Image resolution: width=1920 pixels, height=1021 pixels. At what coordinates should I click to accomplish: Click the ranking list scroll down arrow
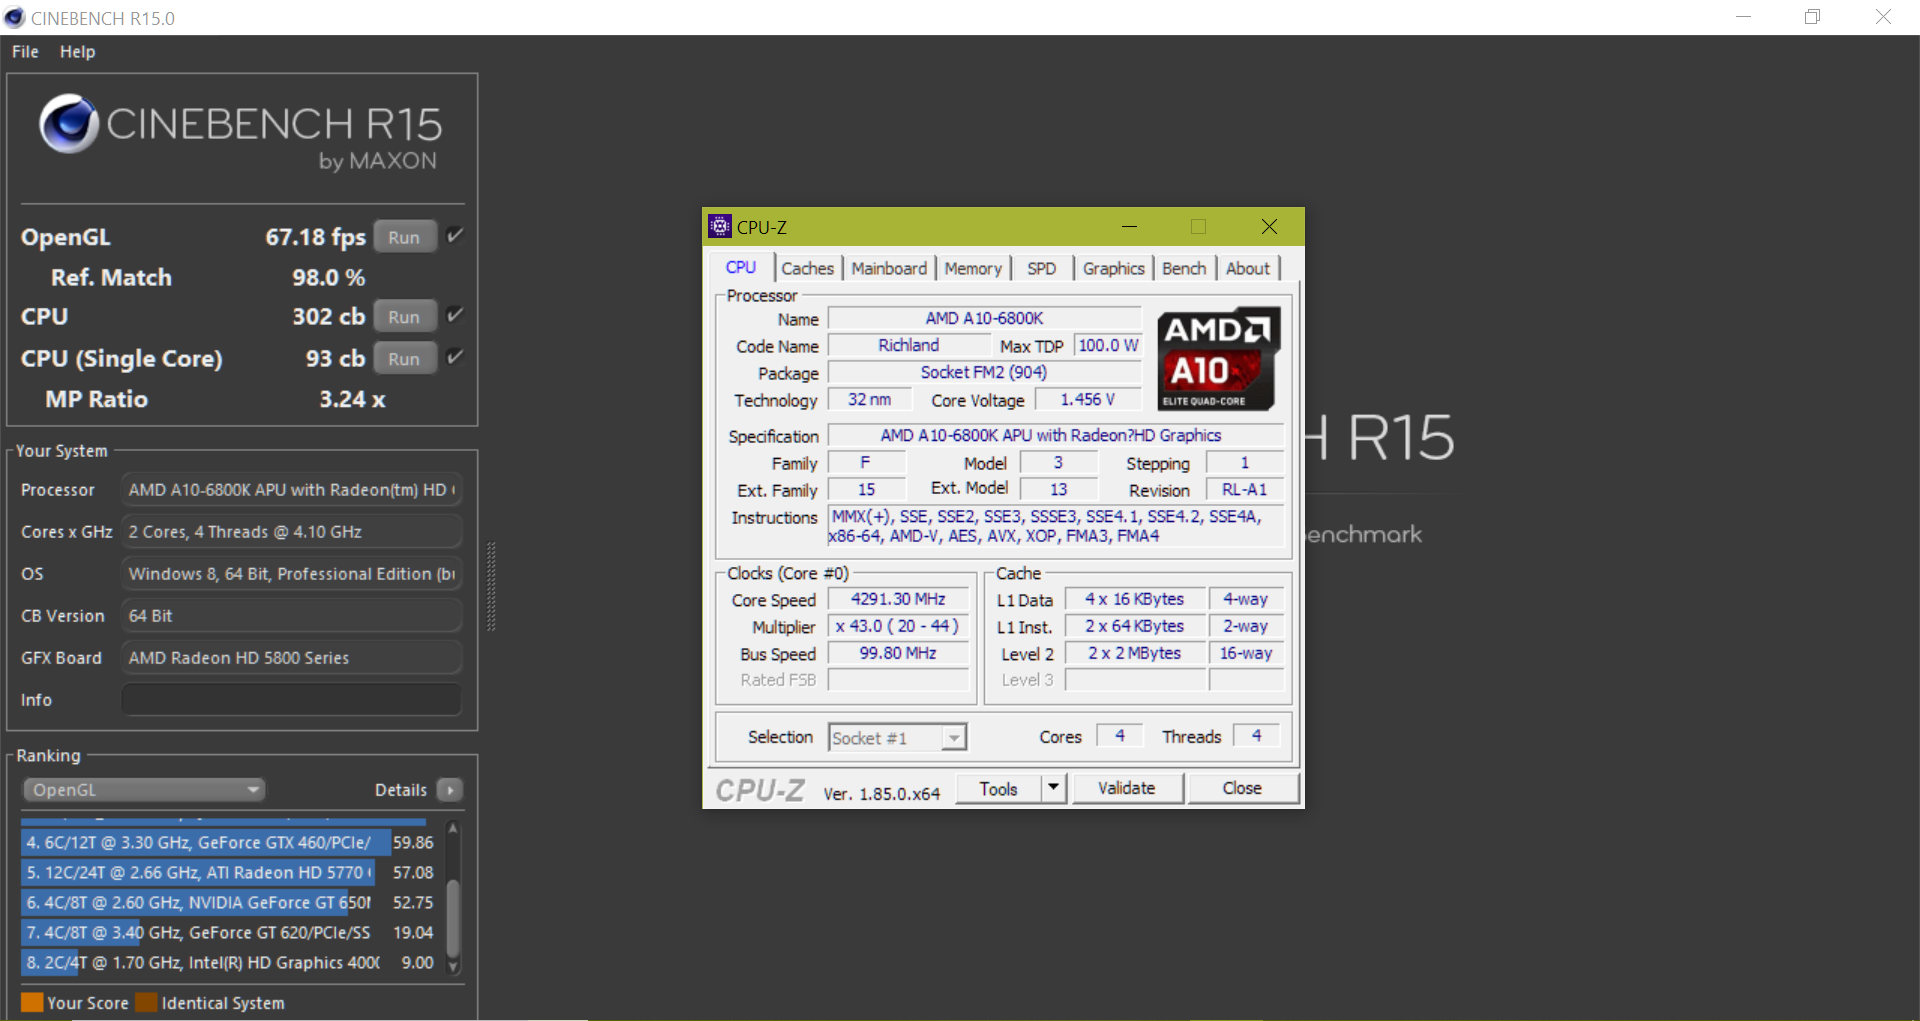point(453,967)
